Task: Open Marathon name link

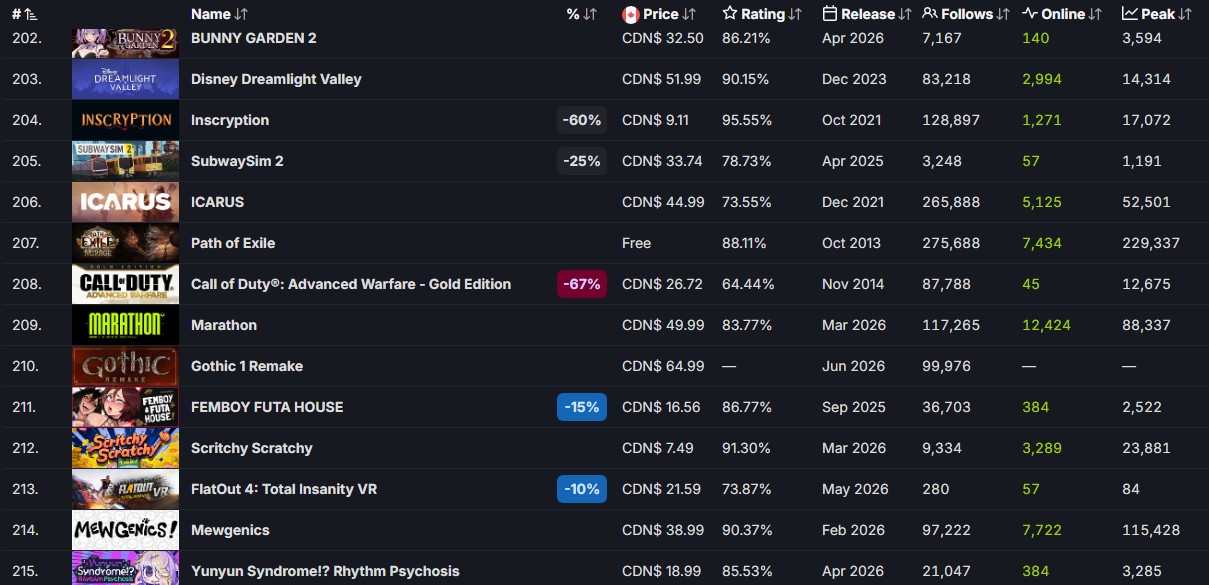Action: [224, 325]
